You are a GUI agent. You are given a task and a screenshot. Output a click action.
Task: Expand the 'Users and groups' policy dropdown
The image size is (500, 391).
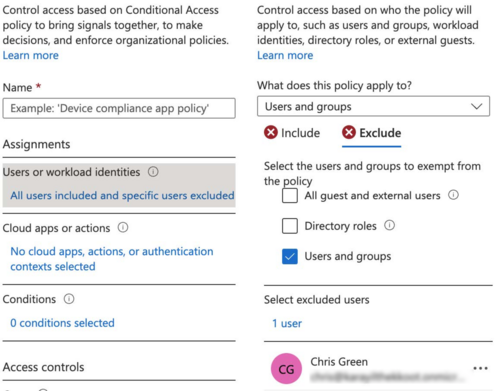click(x=373, y=106)
